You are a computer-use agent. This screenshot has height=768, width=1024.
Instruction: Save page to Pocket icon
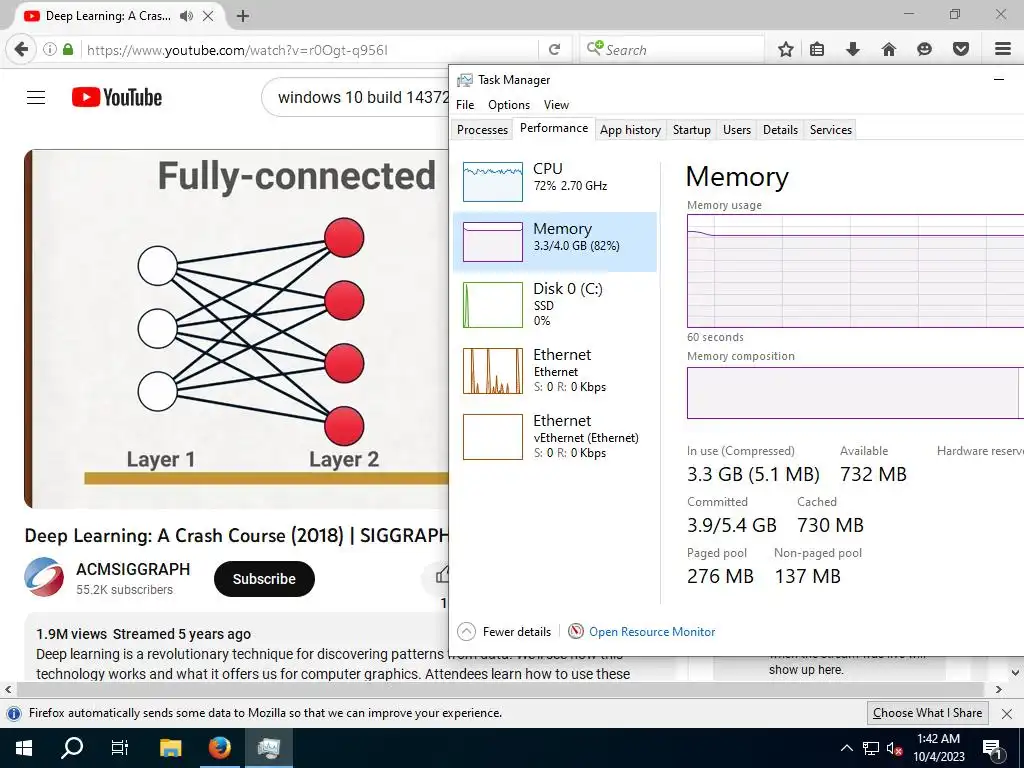coord(961,50)
